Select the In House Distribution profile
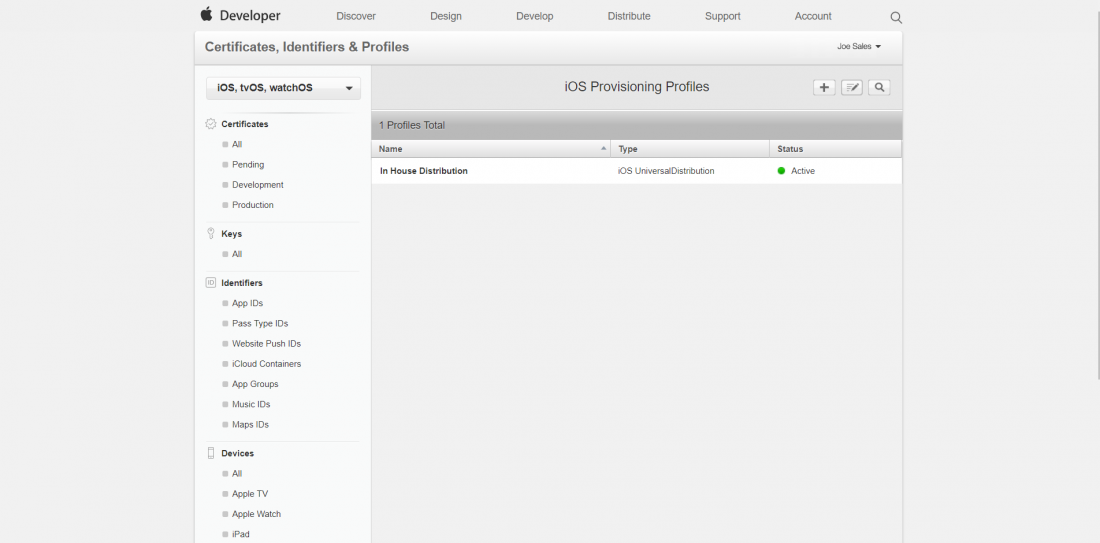 (424, 171)
